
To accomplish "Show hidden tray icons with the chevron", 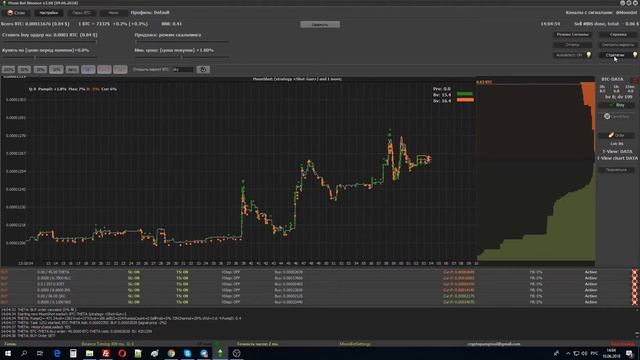I will 568,353.
